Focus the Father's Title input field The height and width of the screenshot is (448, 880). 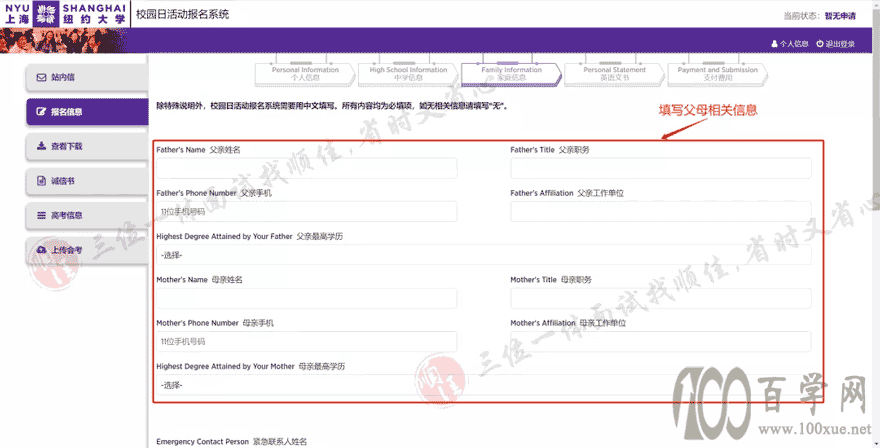[661, 168]
